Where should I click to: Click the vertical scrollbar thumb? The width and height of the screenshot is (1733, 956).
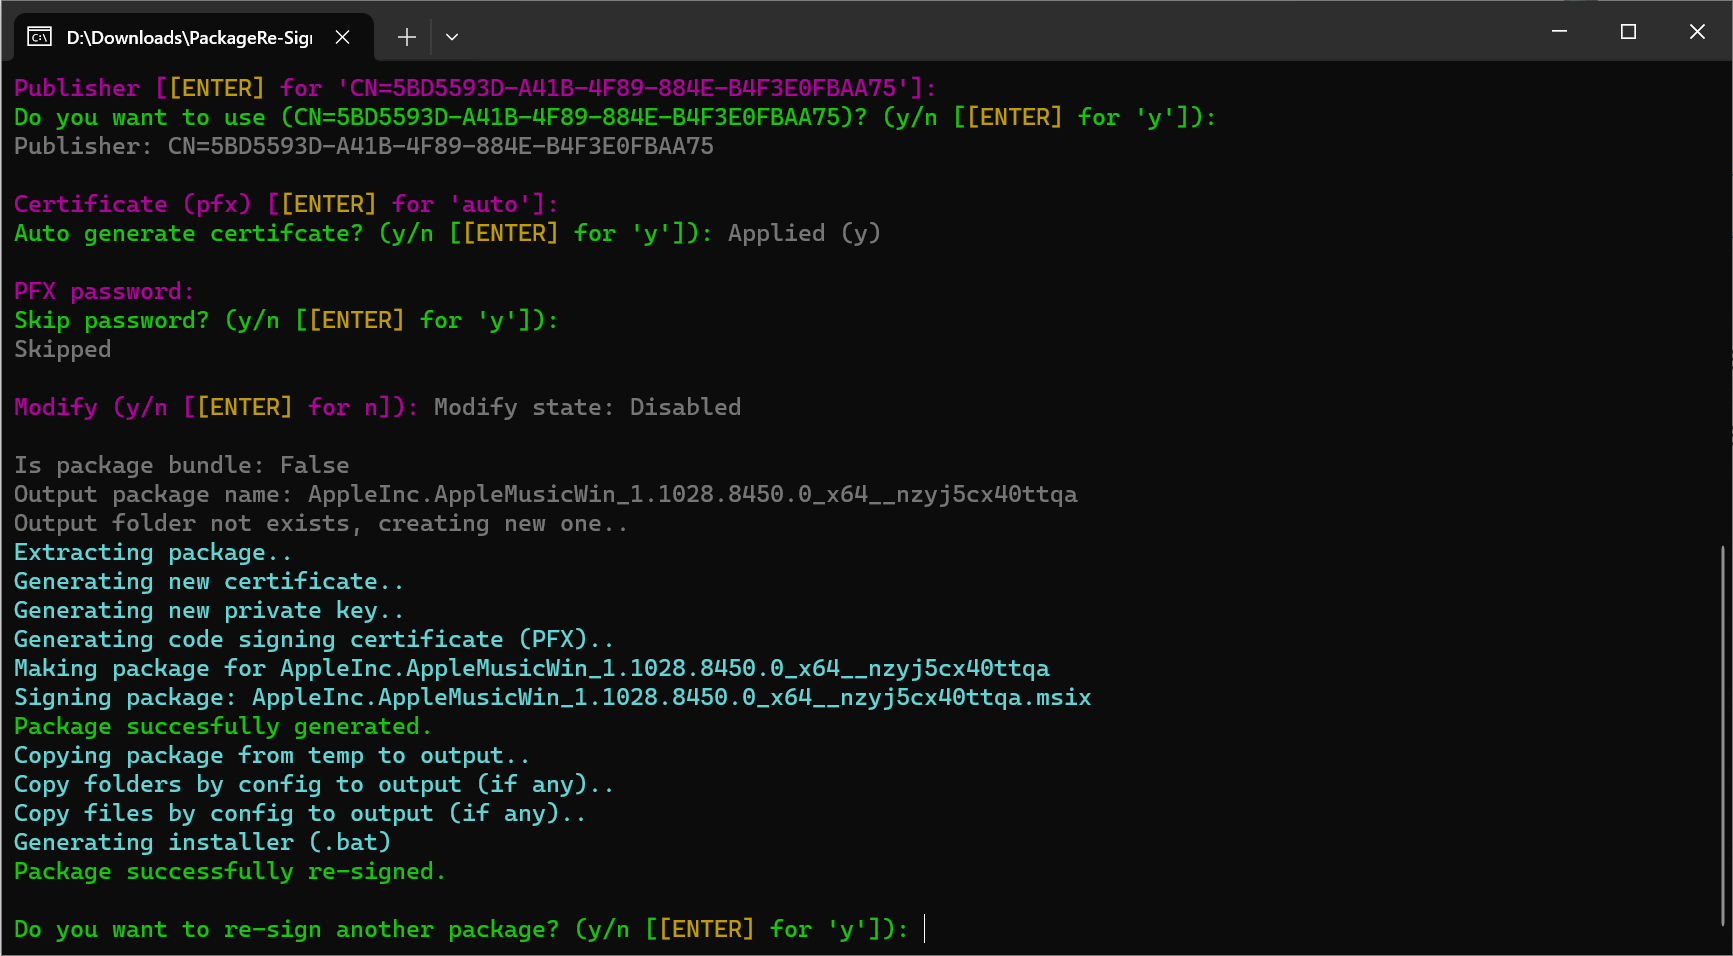(x=1723, y=735)
